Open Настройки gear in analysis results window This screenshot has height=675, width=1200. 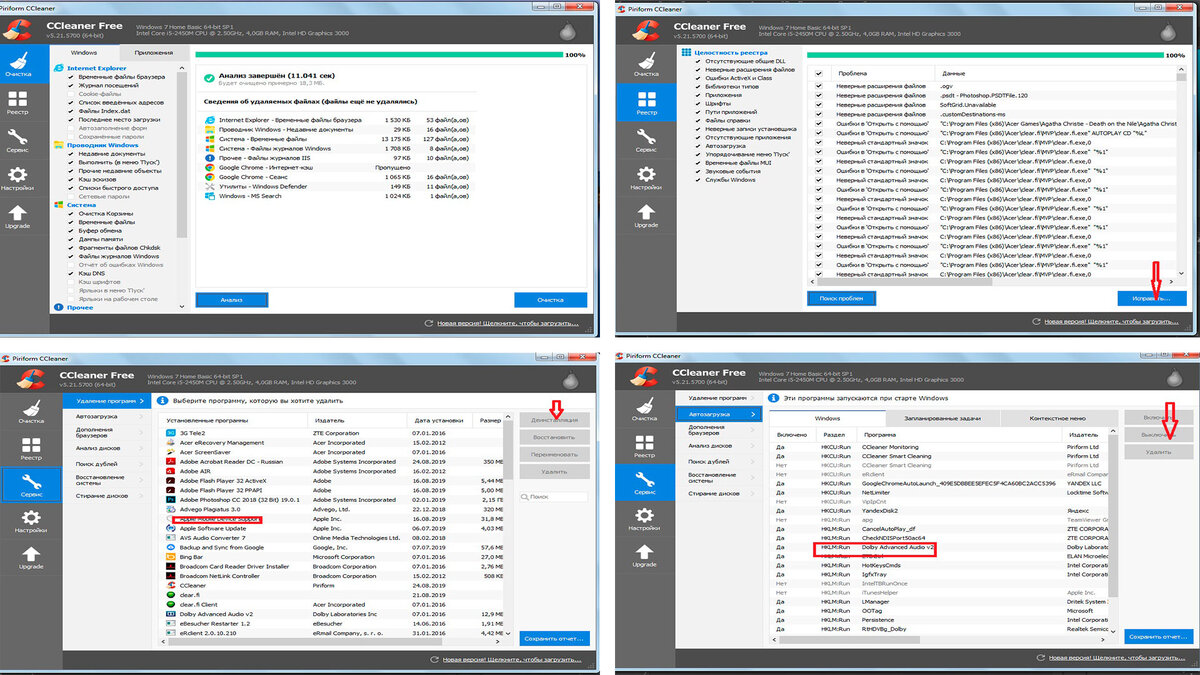coord(18,179)
